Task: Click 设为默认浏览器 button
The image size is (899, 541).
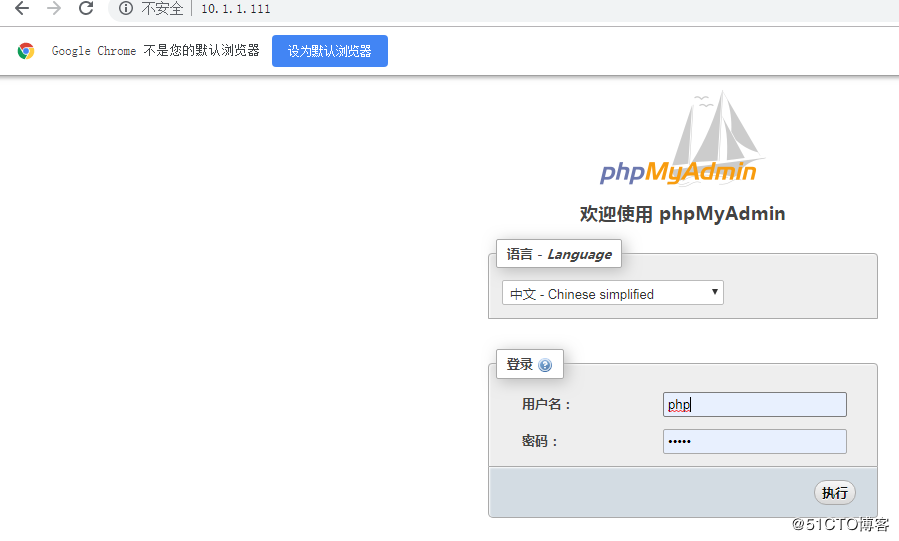Action: tap(330, 51)
